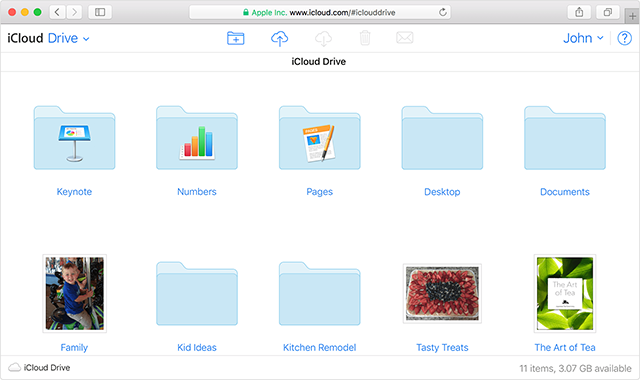Select the Tasty Treats image thumbnail
Screen dimensions: 640x380
click(x=442, y=293)
